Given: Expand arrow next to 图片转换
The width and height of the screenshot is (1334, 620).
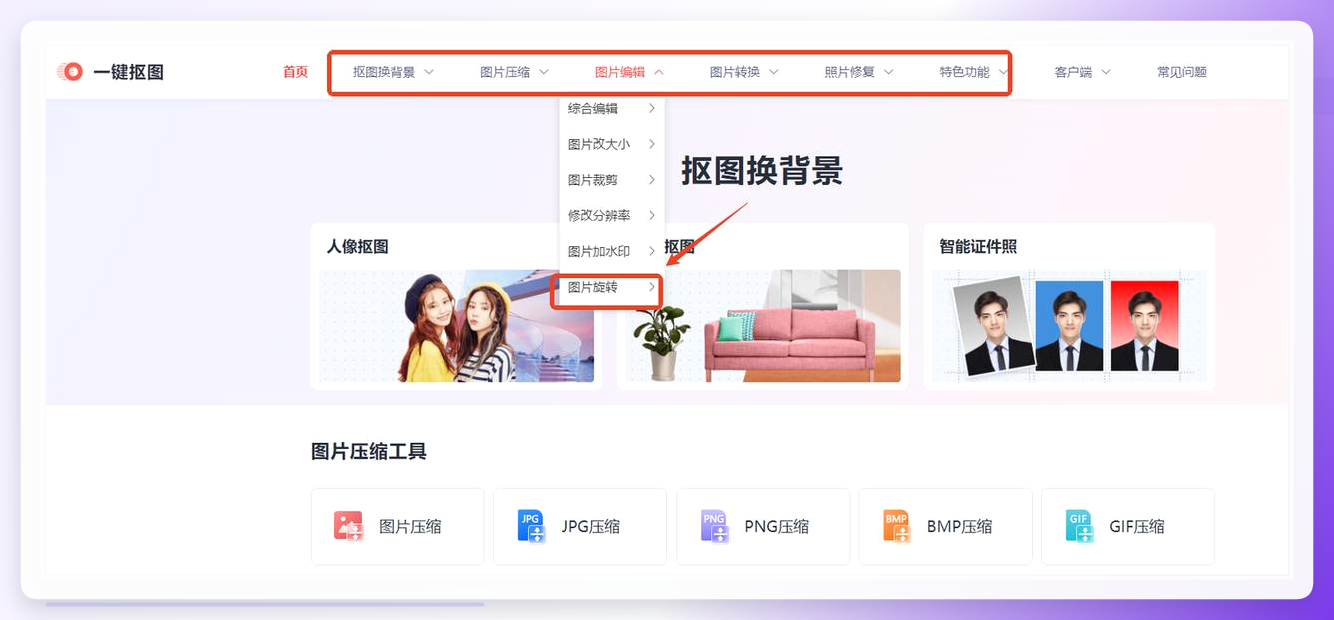Looking at the screenshot, I should coord(773,72).
